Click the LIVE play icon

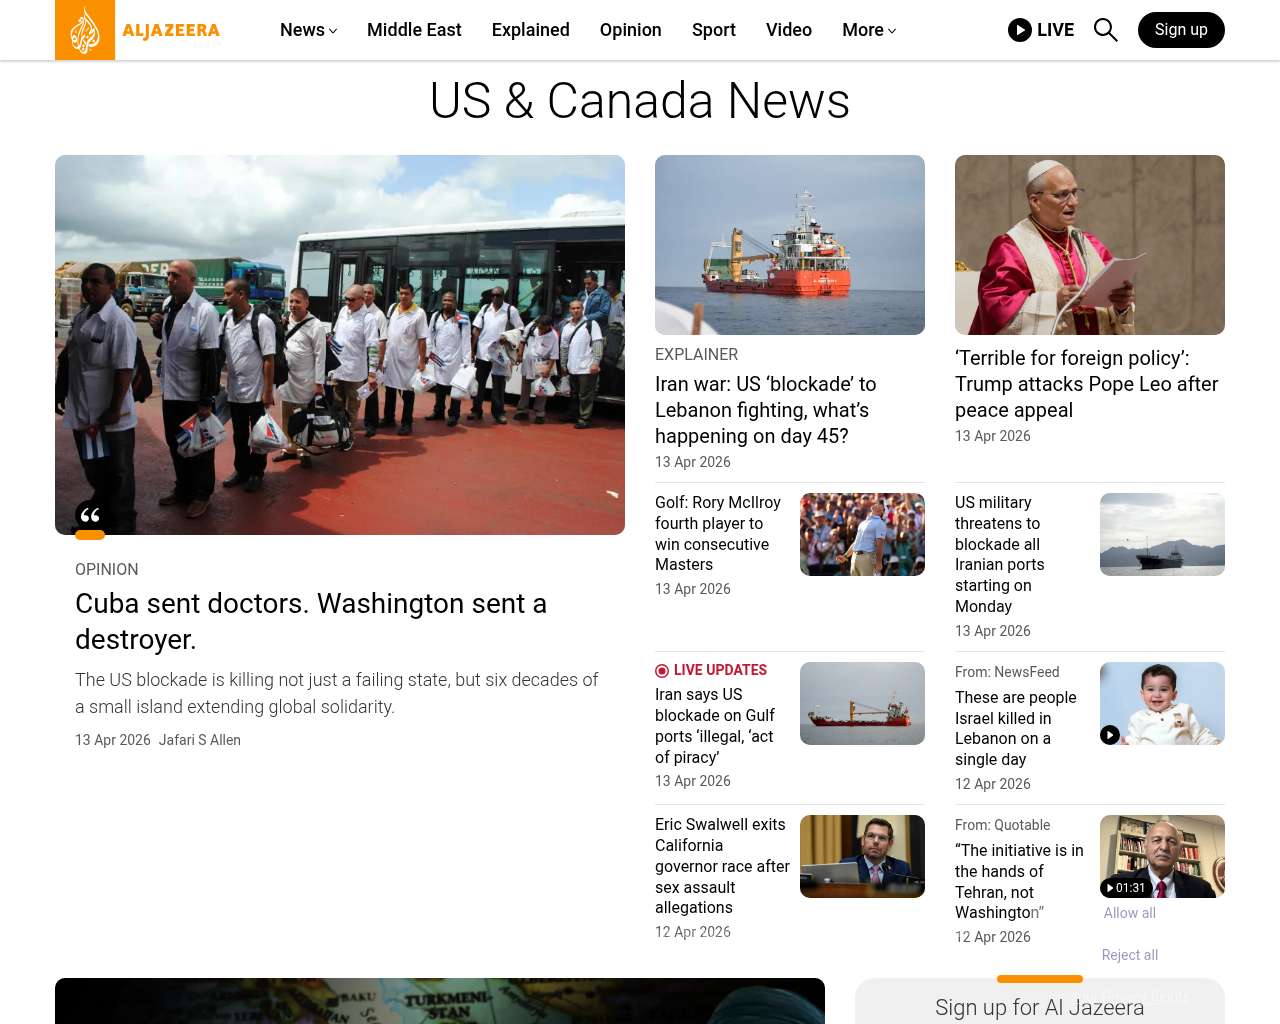(x=1020, y=30)
